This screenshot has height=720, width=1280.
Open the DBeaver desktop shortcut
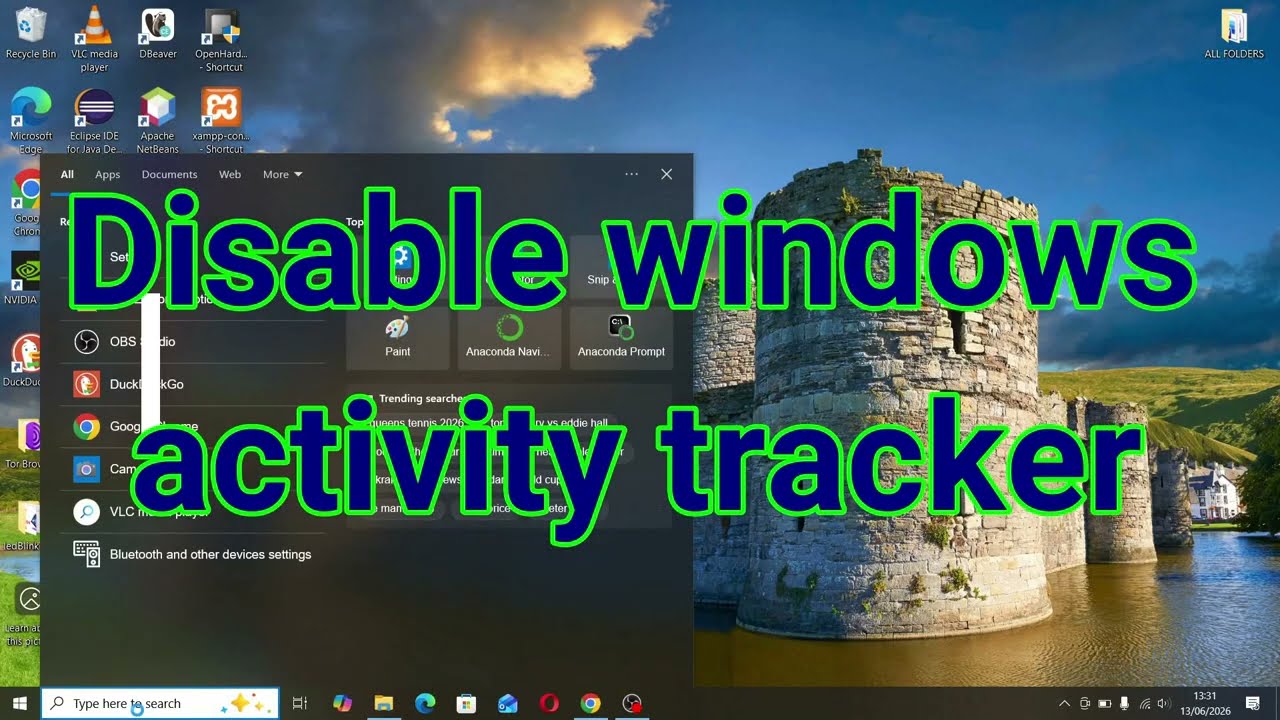(x=158, y=33)
